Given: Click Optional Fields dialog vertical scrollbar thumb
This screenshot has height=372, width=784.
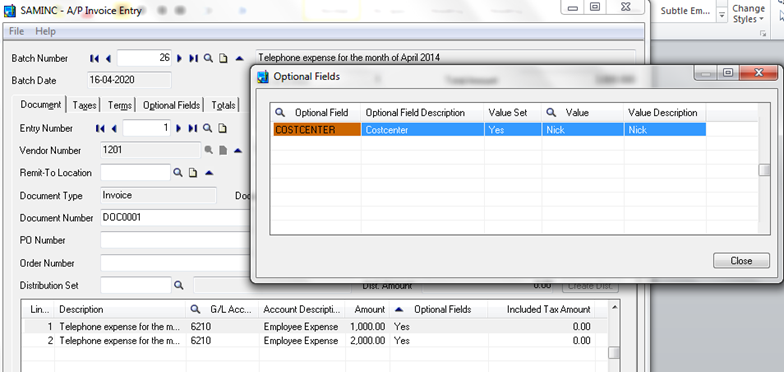Looking at the screenshot, I should point(764,170).
